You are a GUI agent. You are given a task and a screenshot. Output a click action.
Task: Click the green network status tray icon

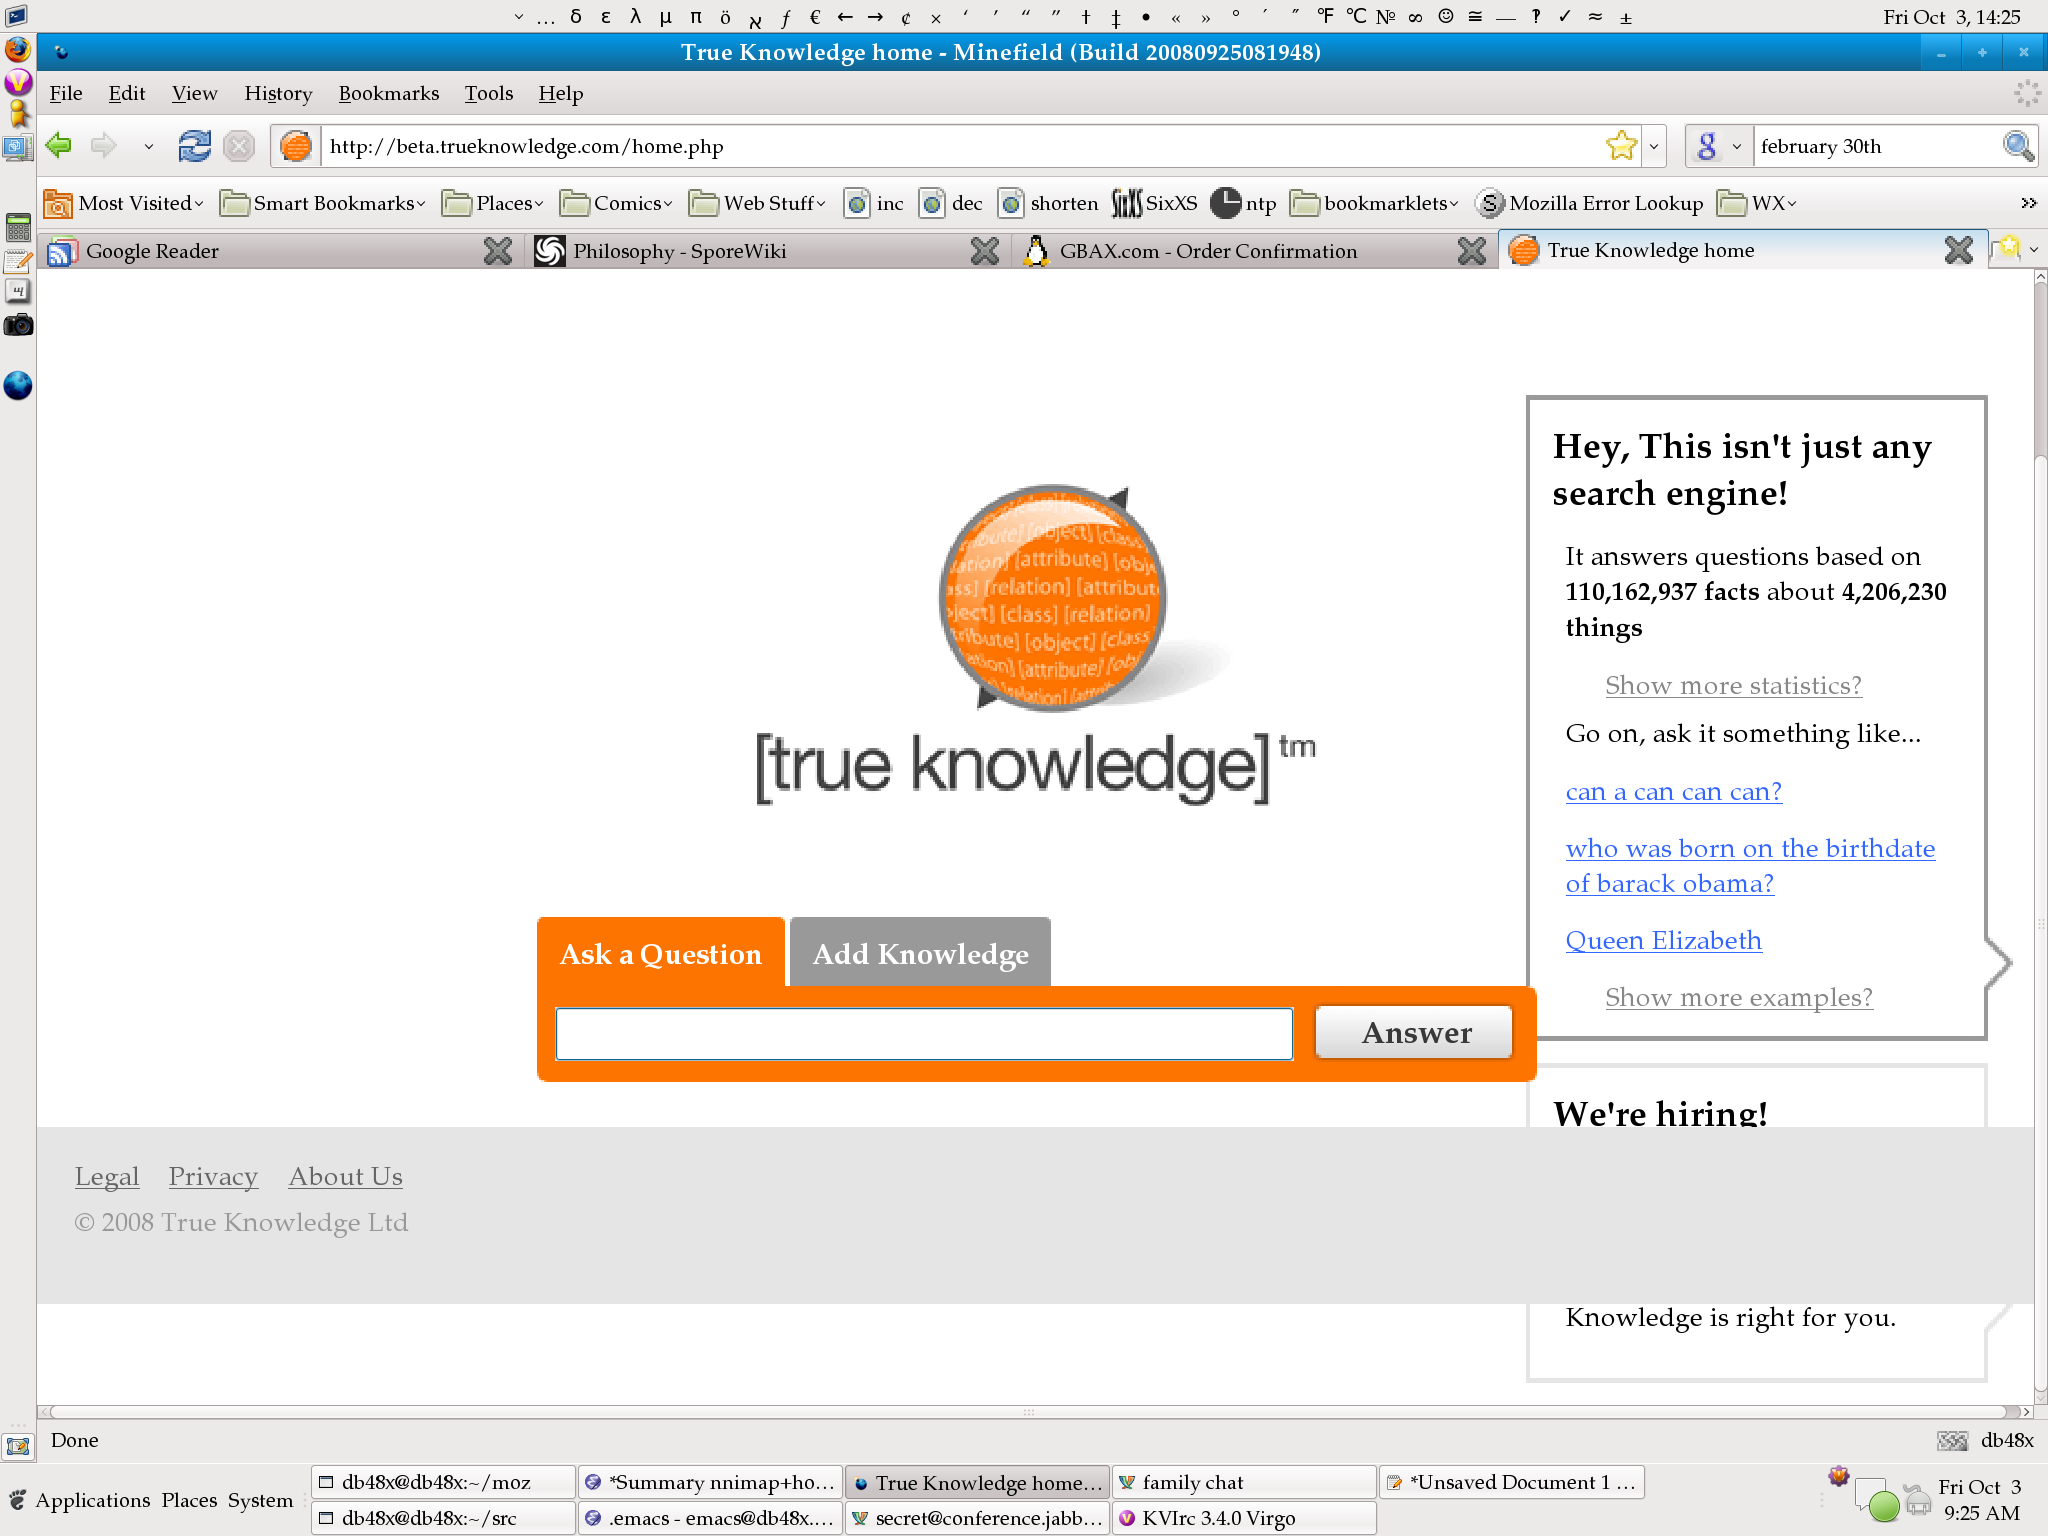1883,1504
